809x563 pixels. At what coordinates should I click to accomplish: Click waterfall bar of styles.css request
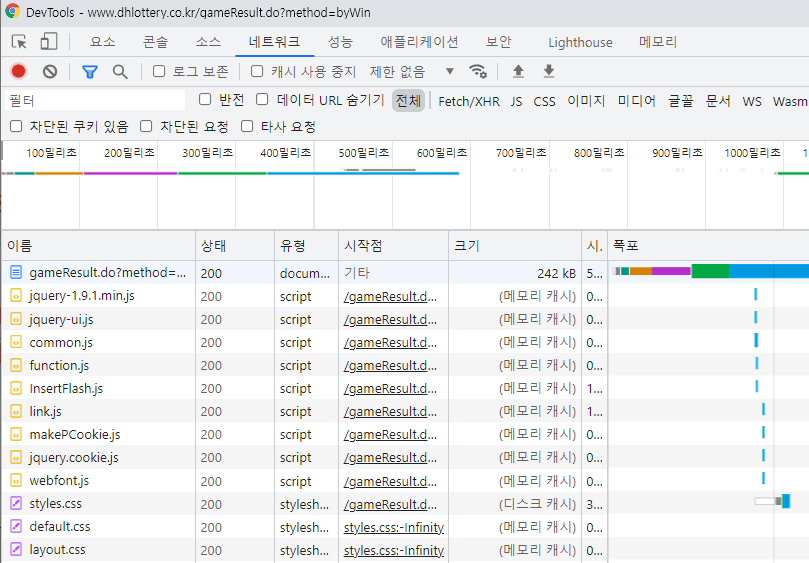point(772,501)
